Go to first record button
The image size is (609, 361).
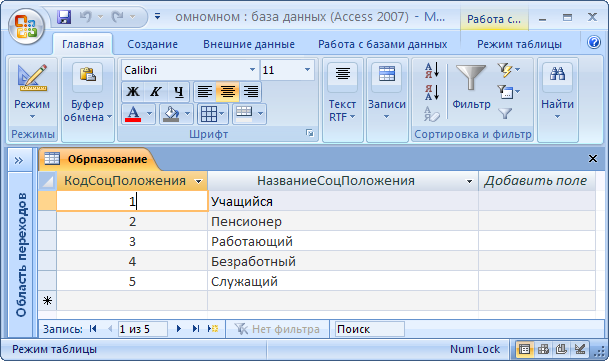pos(93,329)
